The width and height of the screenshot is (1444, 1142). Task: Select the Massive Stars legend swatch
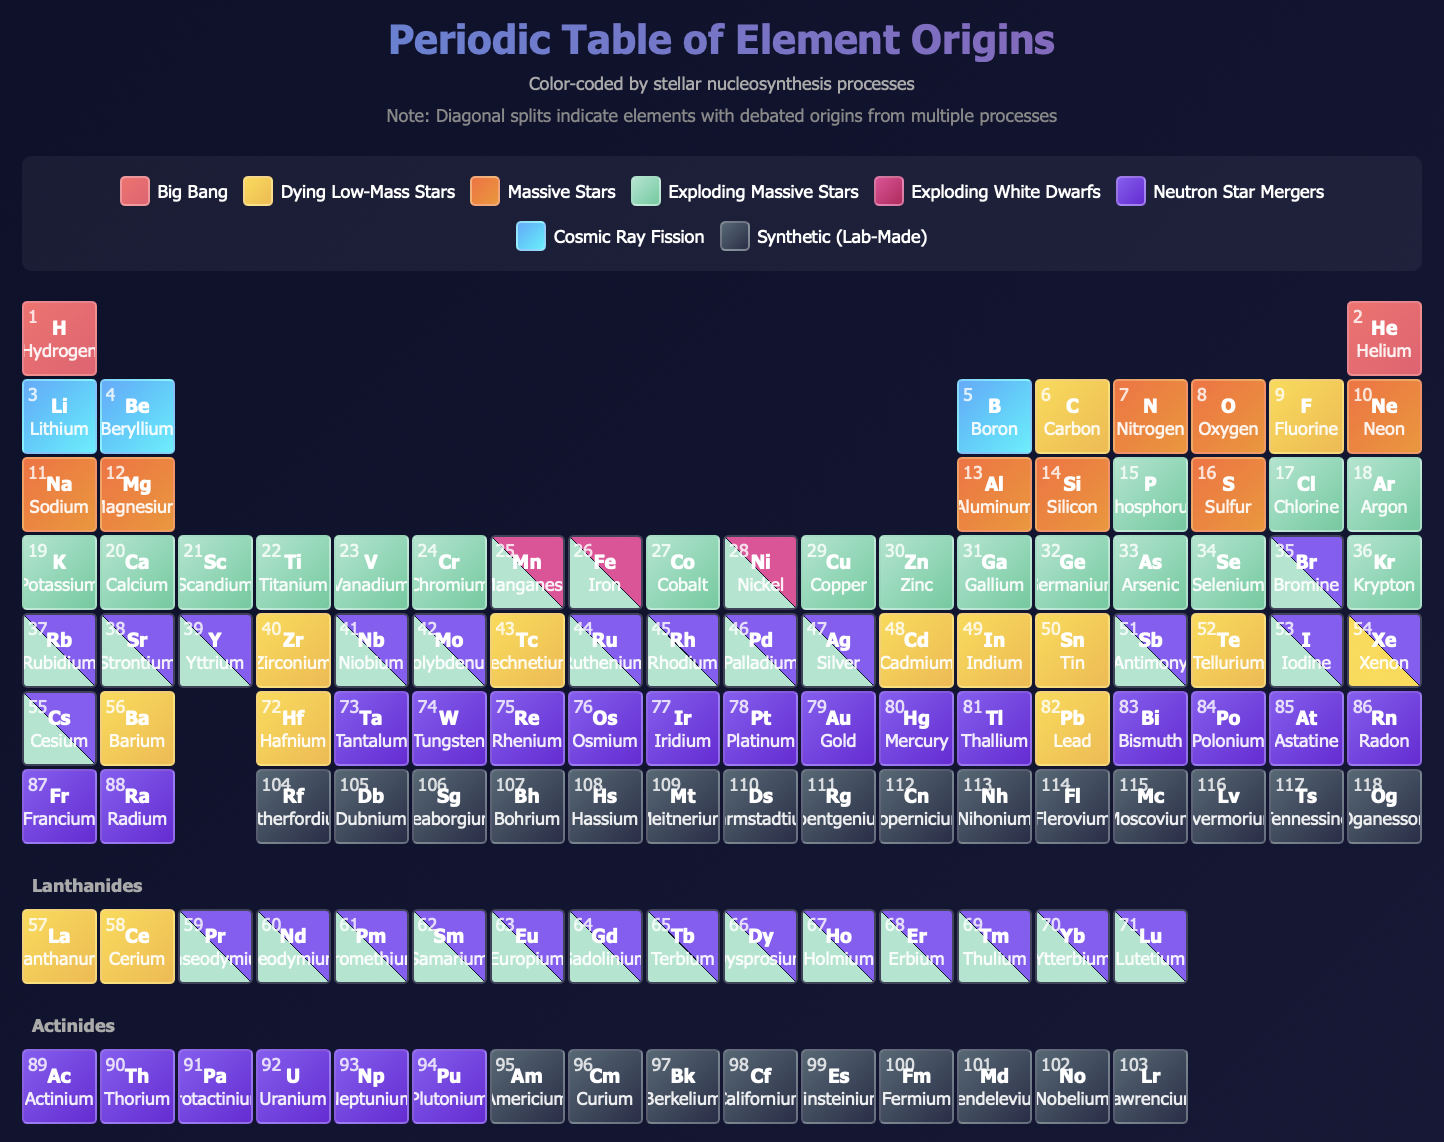coord(485,191)
